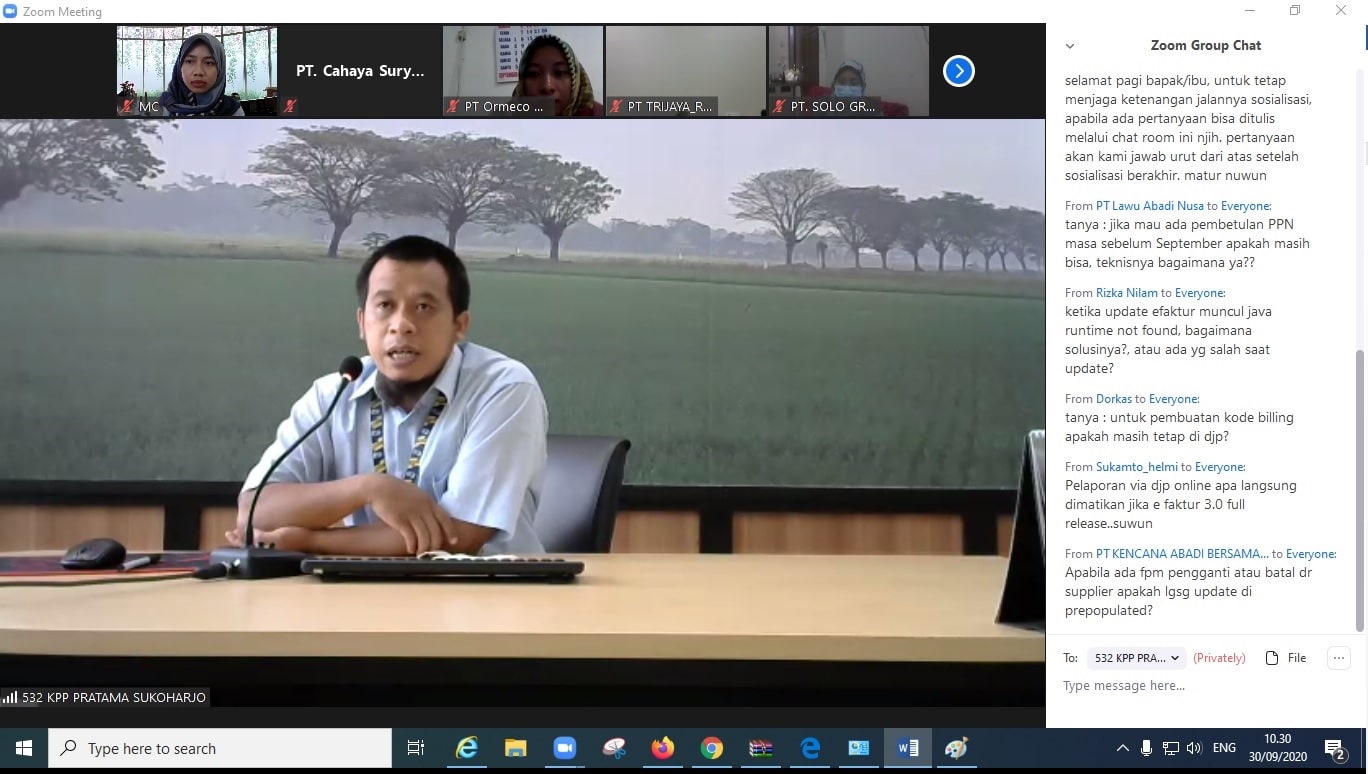Viewport: 1368px width, 774px height.
Task: Open Zoom from the Windows taskbar
Action: (x=565, y=748)
